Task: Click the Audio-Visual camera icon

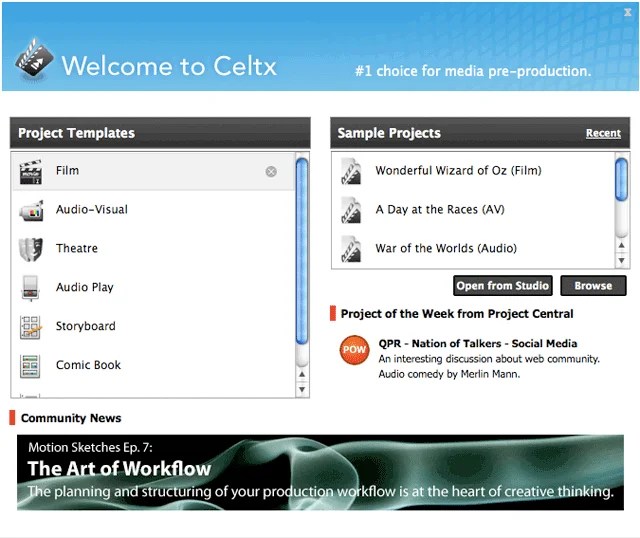Action: [x=31, y=211]
